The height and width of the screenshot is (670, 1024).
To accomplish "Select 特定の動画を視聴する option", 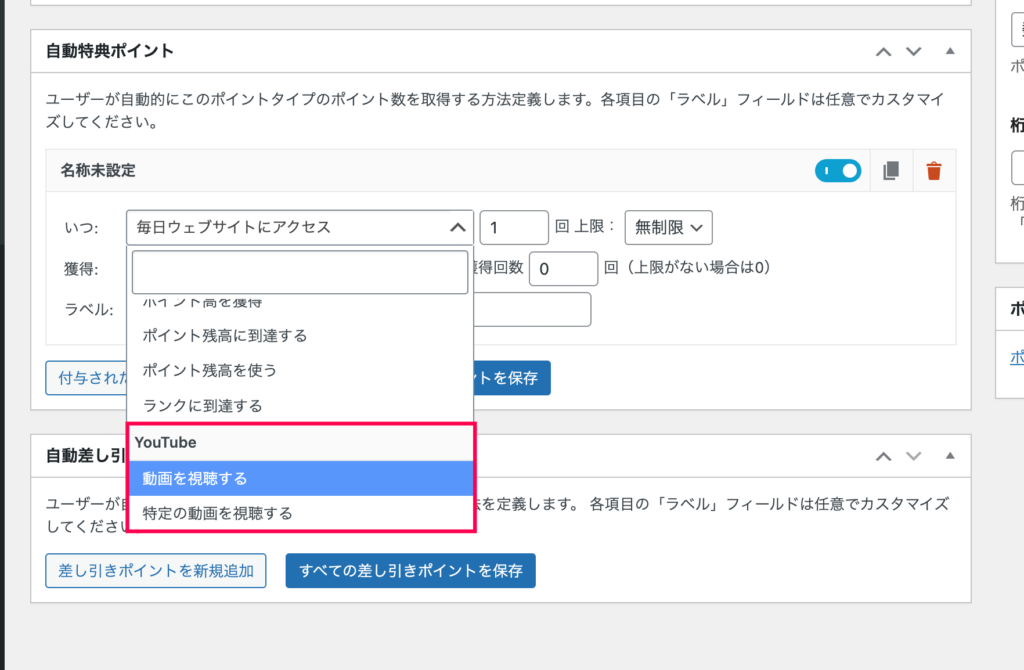I will pyautogui.click(x=300, y=513).
